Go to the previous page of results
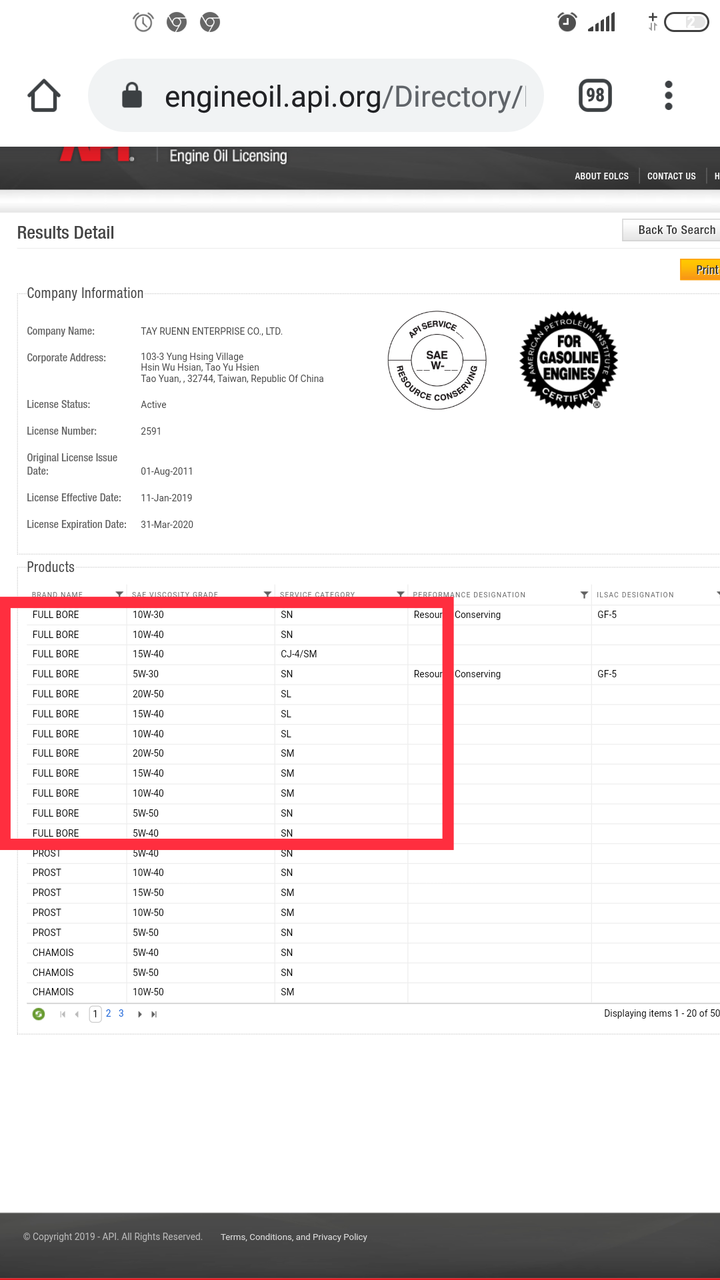720x1280 pixels. [x=77, y=1014]
